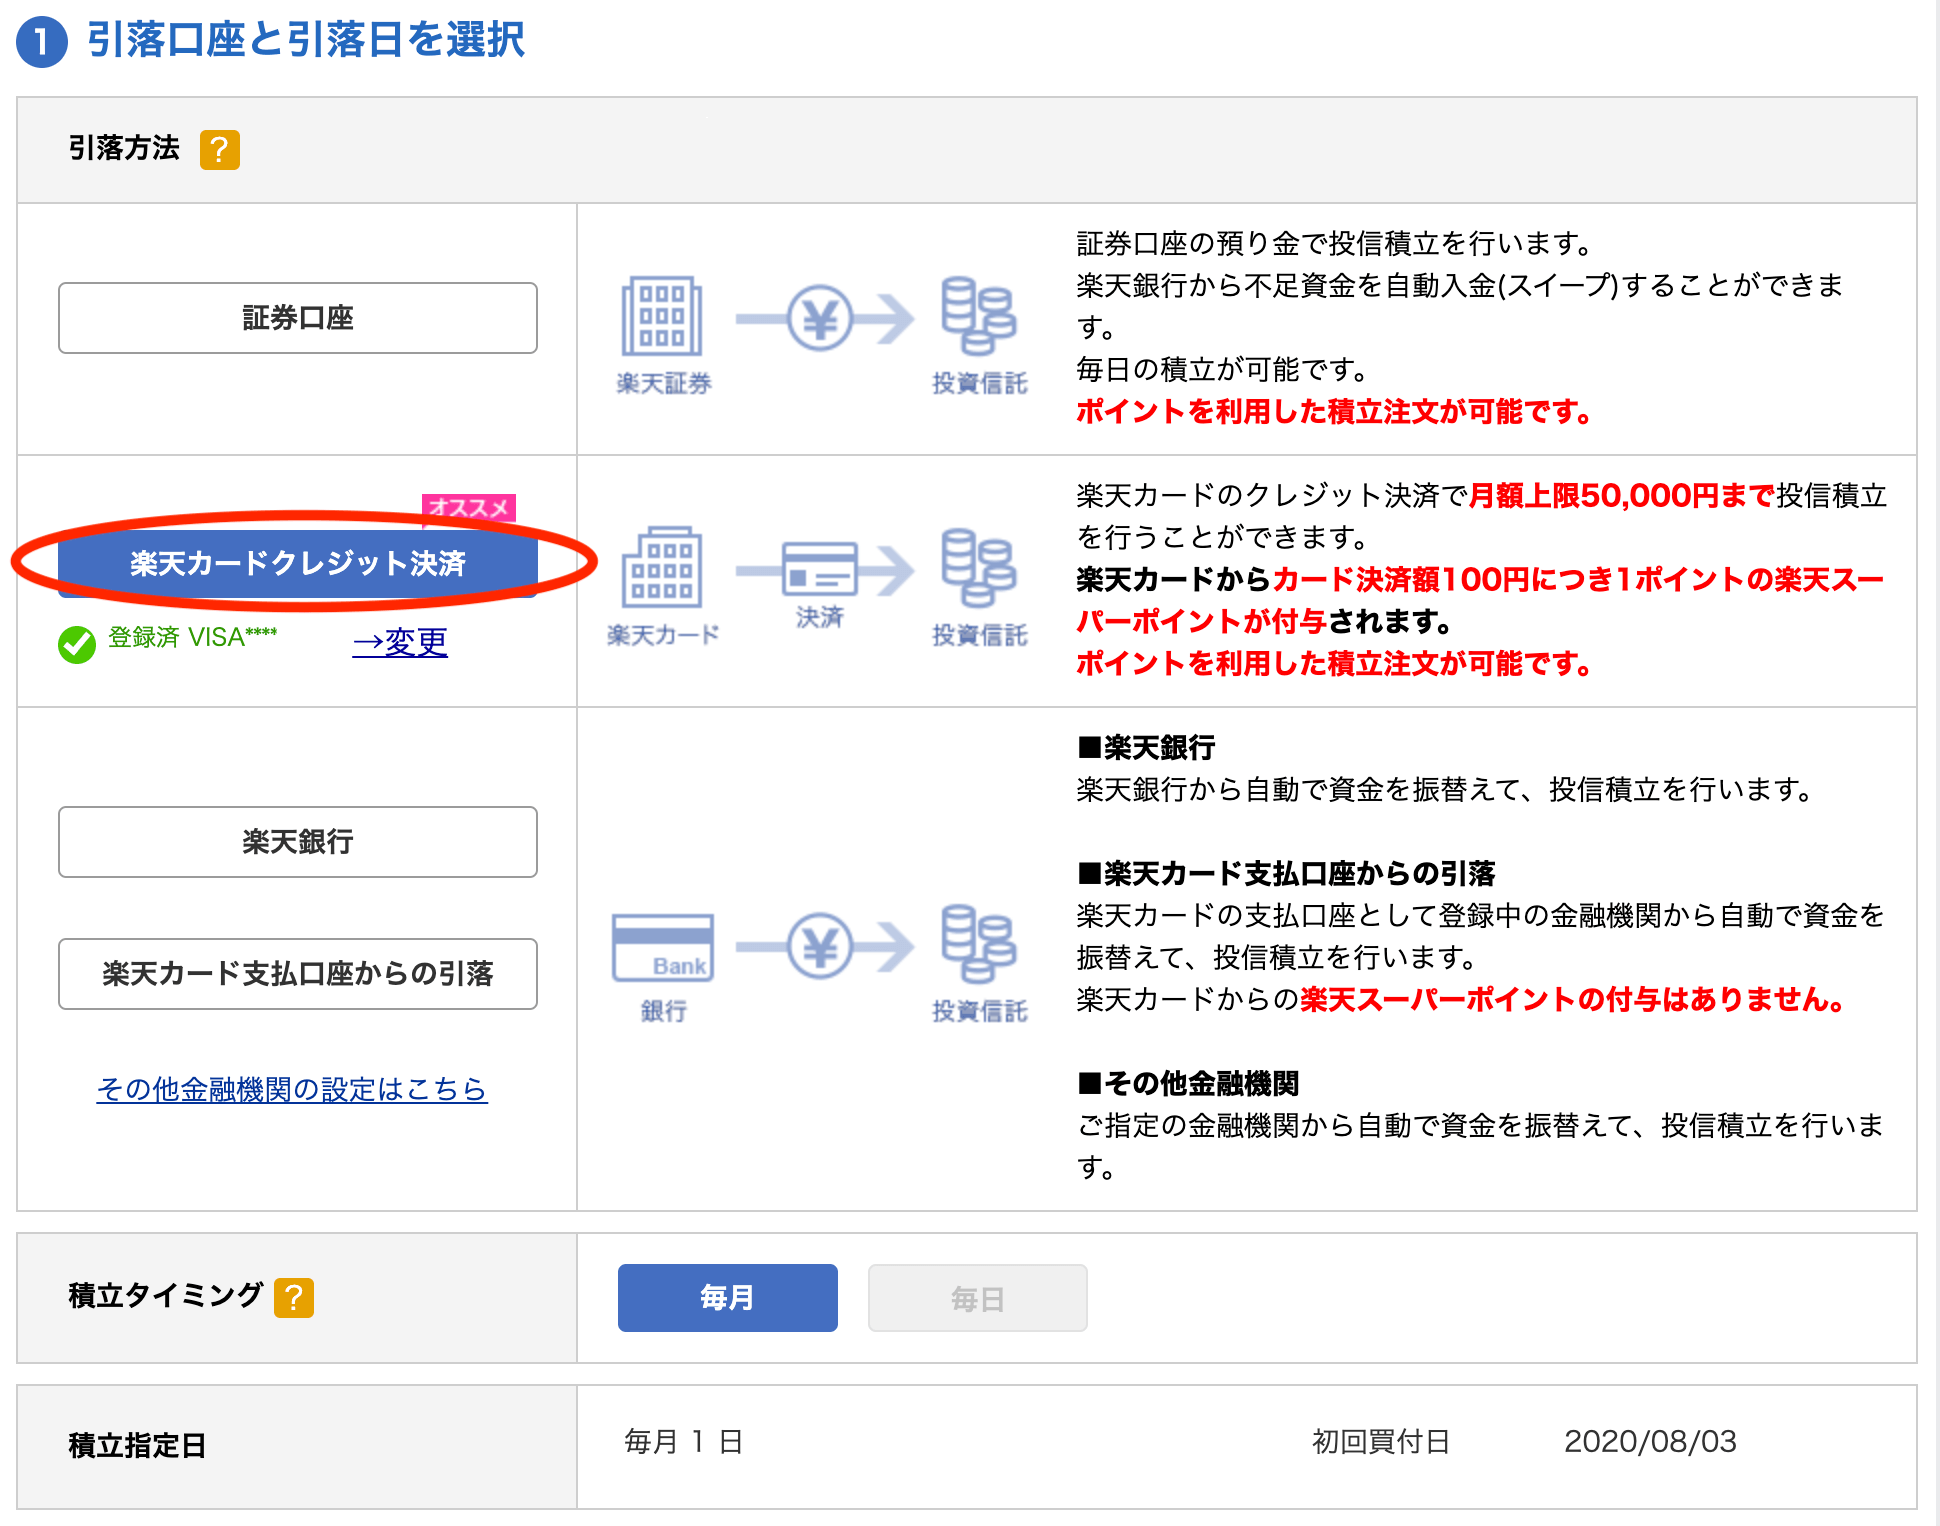The height and width of the screenshot is (1526, 1940).
Task: Click green registered checkmark icon
Action: click(77, 644)
